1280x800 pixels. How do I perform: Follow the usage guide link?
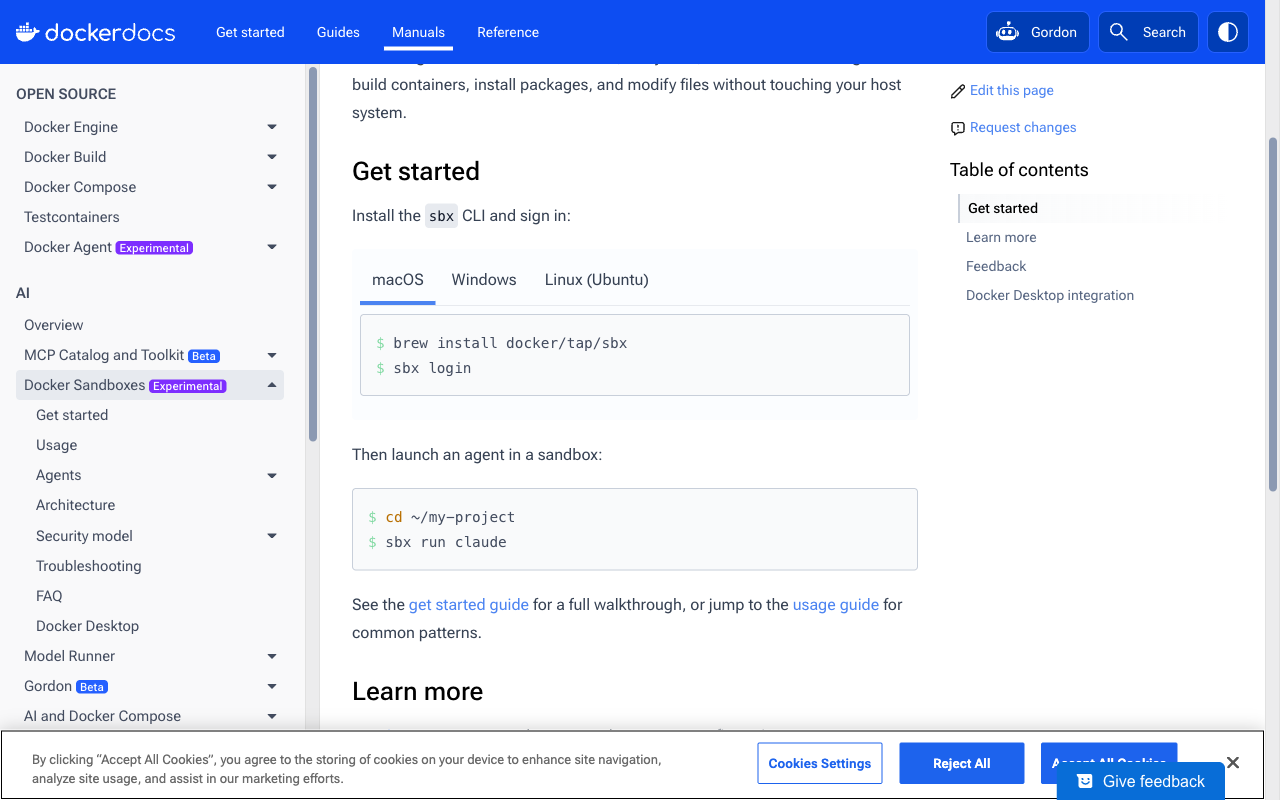pyautogui.click(x=836, y=605)
